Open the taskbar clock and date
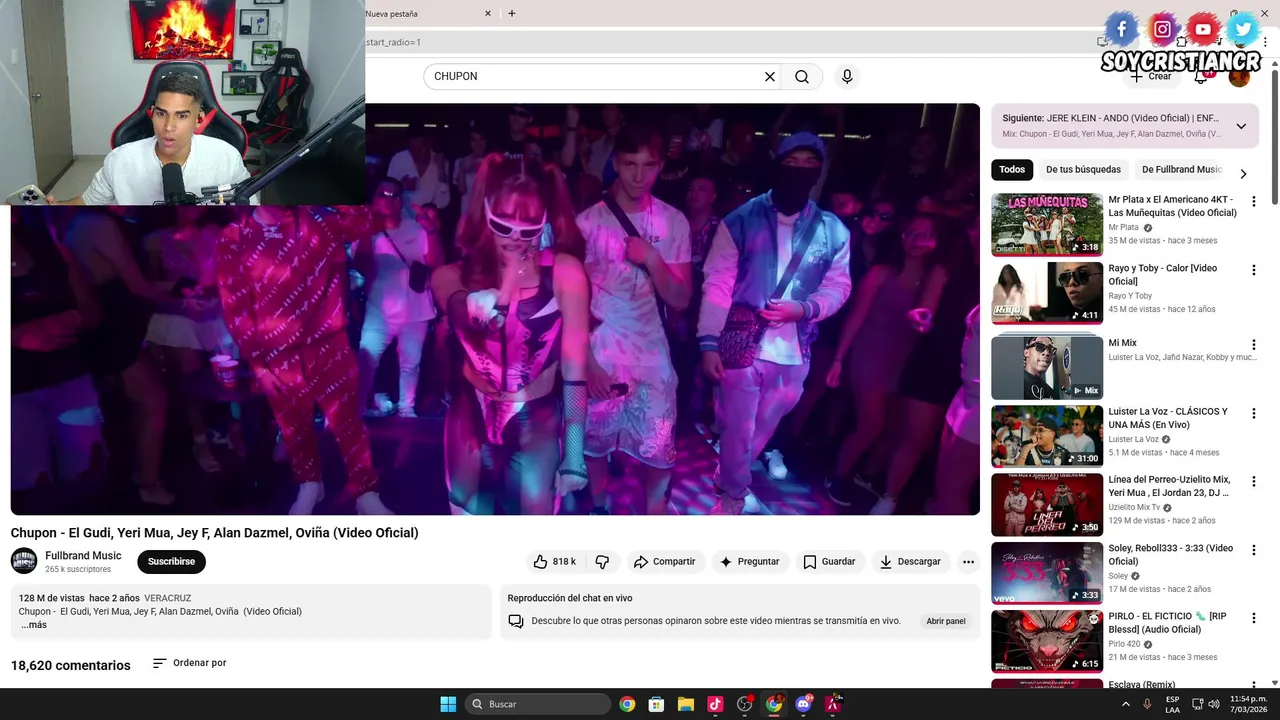Image resolution: width=1280 pixels, height=720 pixels. (1247, 704)
